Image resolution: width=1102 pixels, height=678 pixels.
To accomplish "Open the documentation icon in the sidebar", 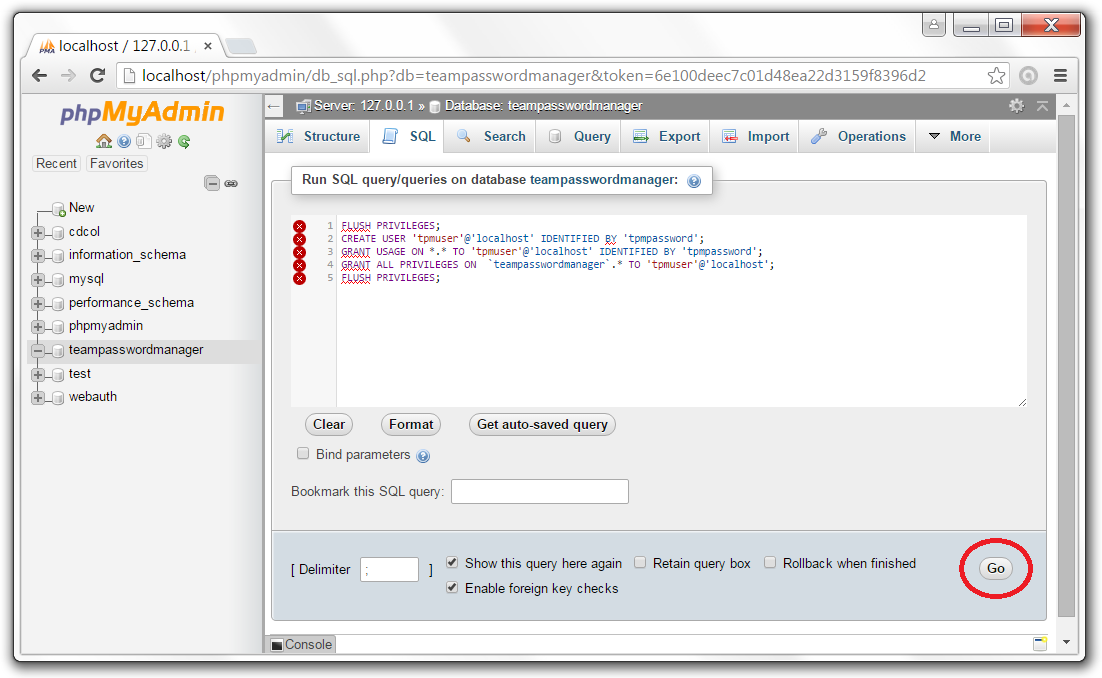I will [x=144, y=141].
